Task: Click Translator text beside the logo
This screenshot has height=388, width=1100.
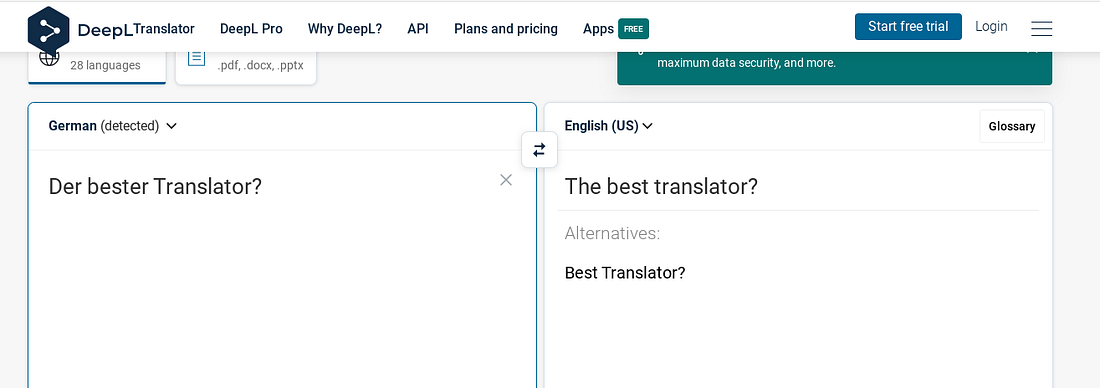Action: (163, 29)
